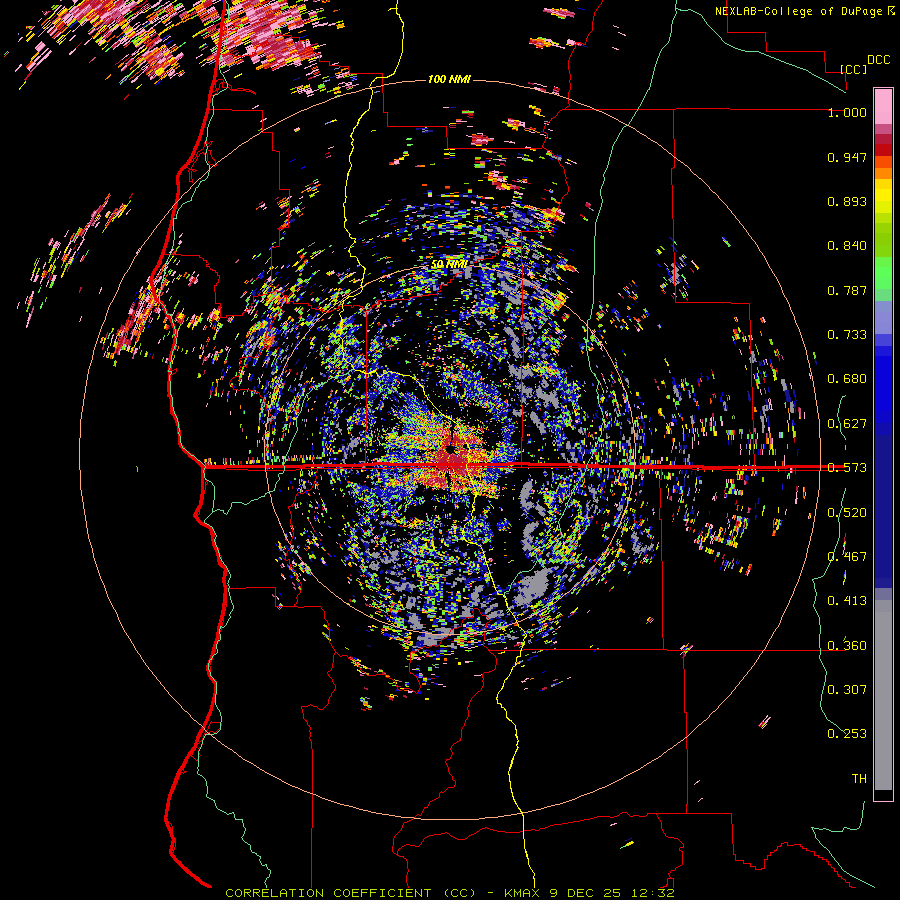
Task: Select the 0.253 scale value
Action: (x=847, y=734)
